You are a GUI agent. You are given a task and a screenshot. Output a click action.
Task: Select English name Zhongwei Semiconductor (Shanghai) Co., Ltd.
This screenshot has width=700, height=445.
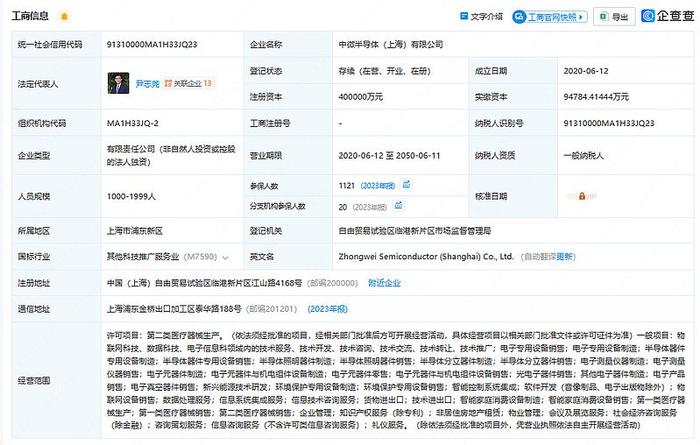(x=426, y=257)
